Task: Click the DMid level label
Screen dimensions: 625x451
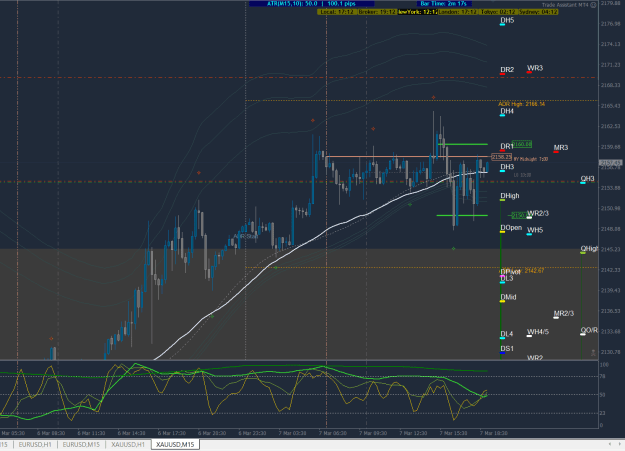Action: click(508, 297)
